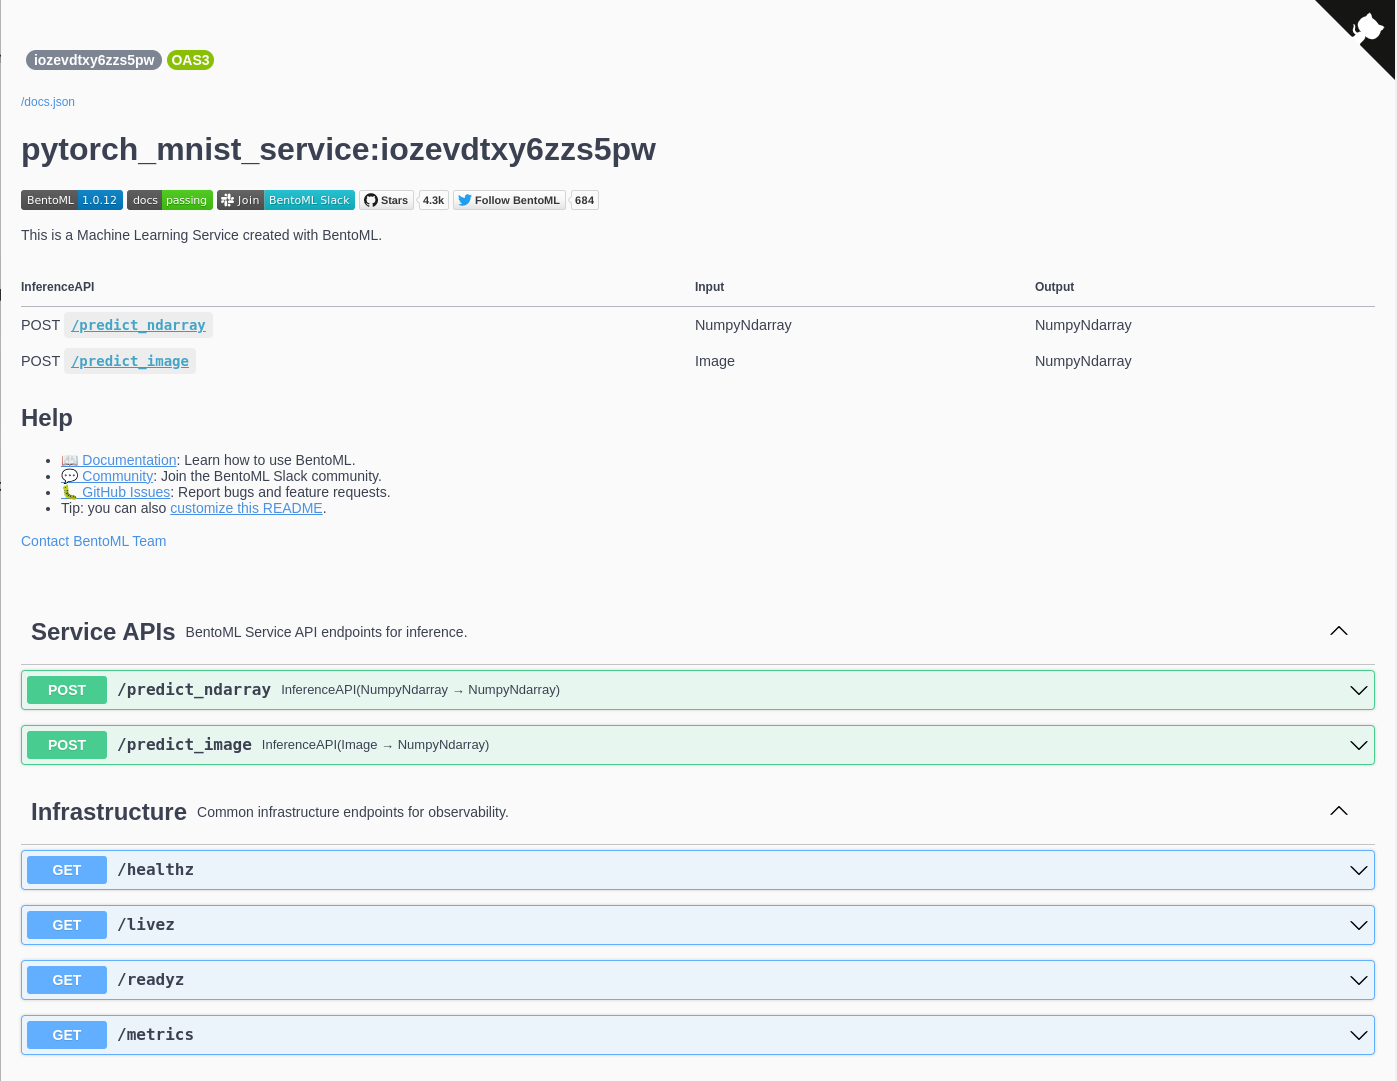Click the BentoML 1.0.12 version badge
This screenshot has width=1397, height=1081.
click(71, 200)
